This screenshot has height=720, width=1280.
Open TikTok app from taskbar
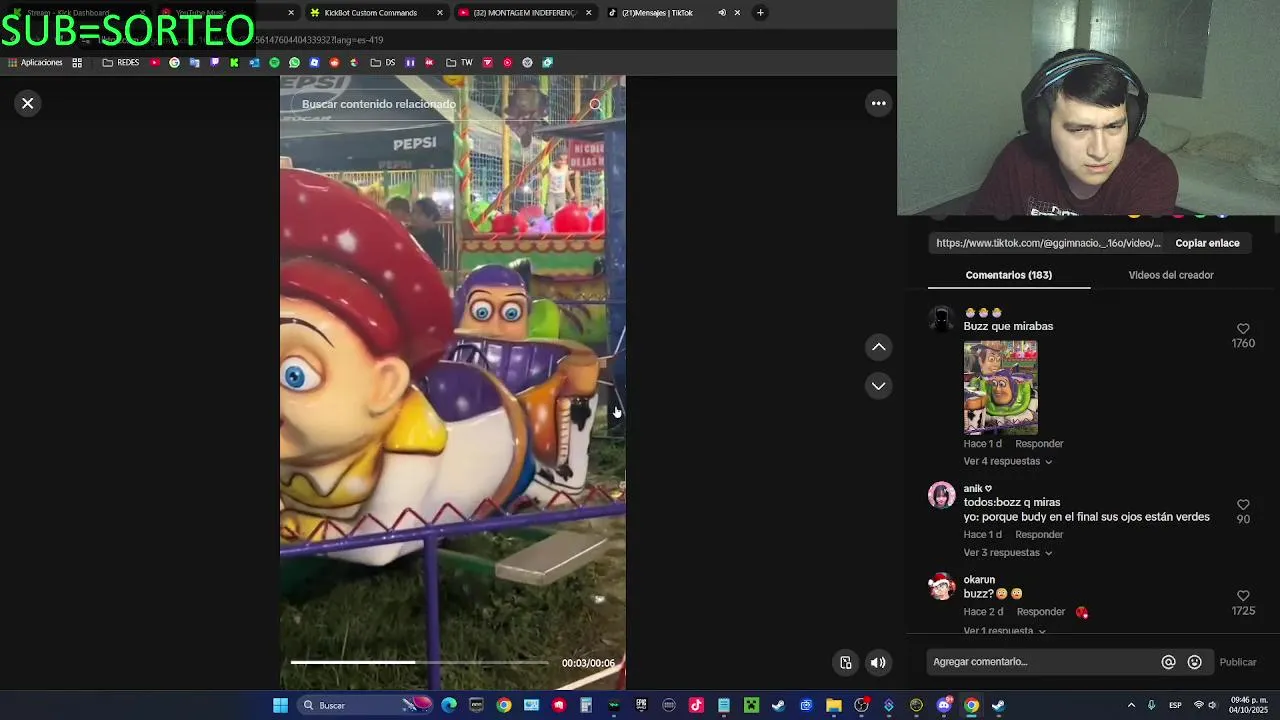pyautogui.click(x=696, y=705)
